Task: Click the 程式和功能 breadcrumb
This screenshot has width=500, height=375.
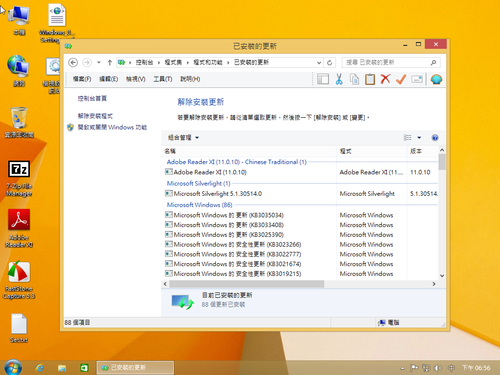Action: [x=208, y=62]
